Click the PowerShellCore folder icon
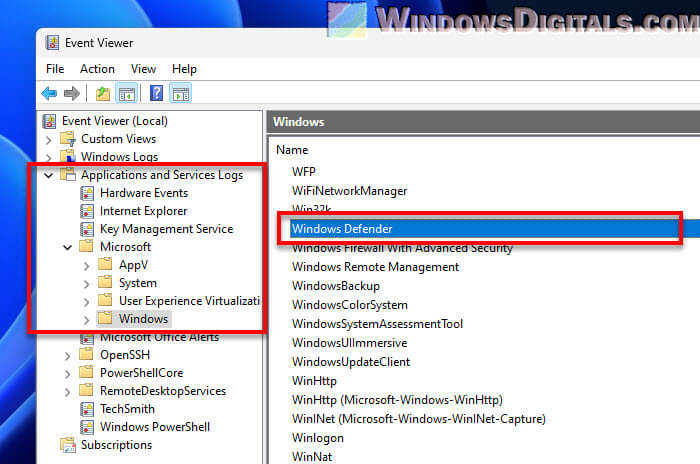The image size is (700, 464). tap(86, 372)
